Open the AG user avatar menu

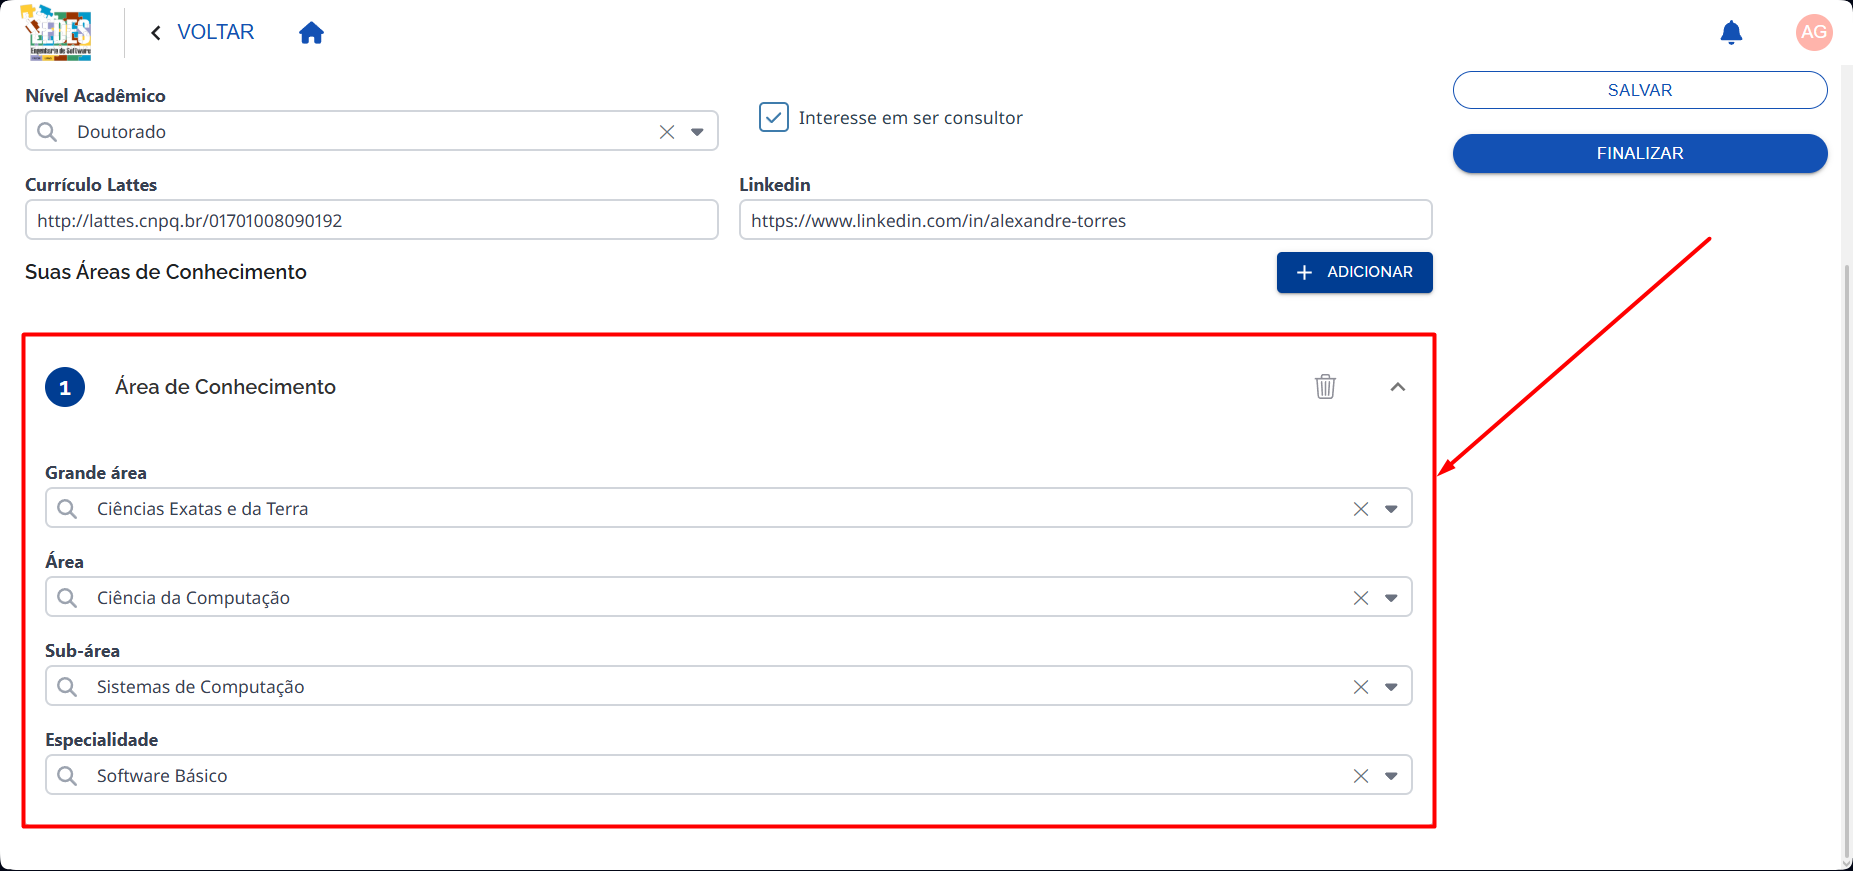[1813, 32]
